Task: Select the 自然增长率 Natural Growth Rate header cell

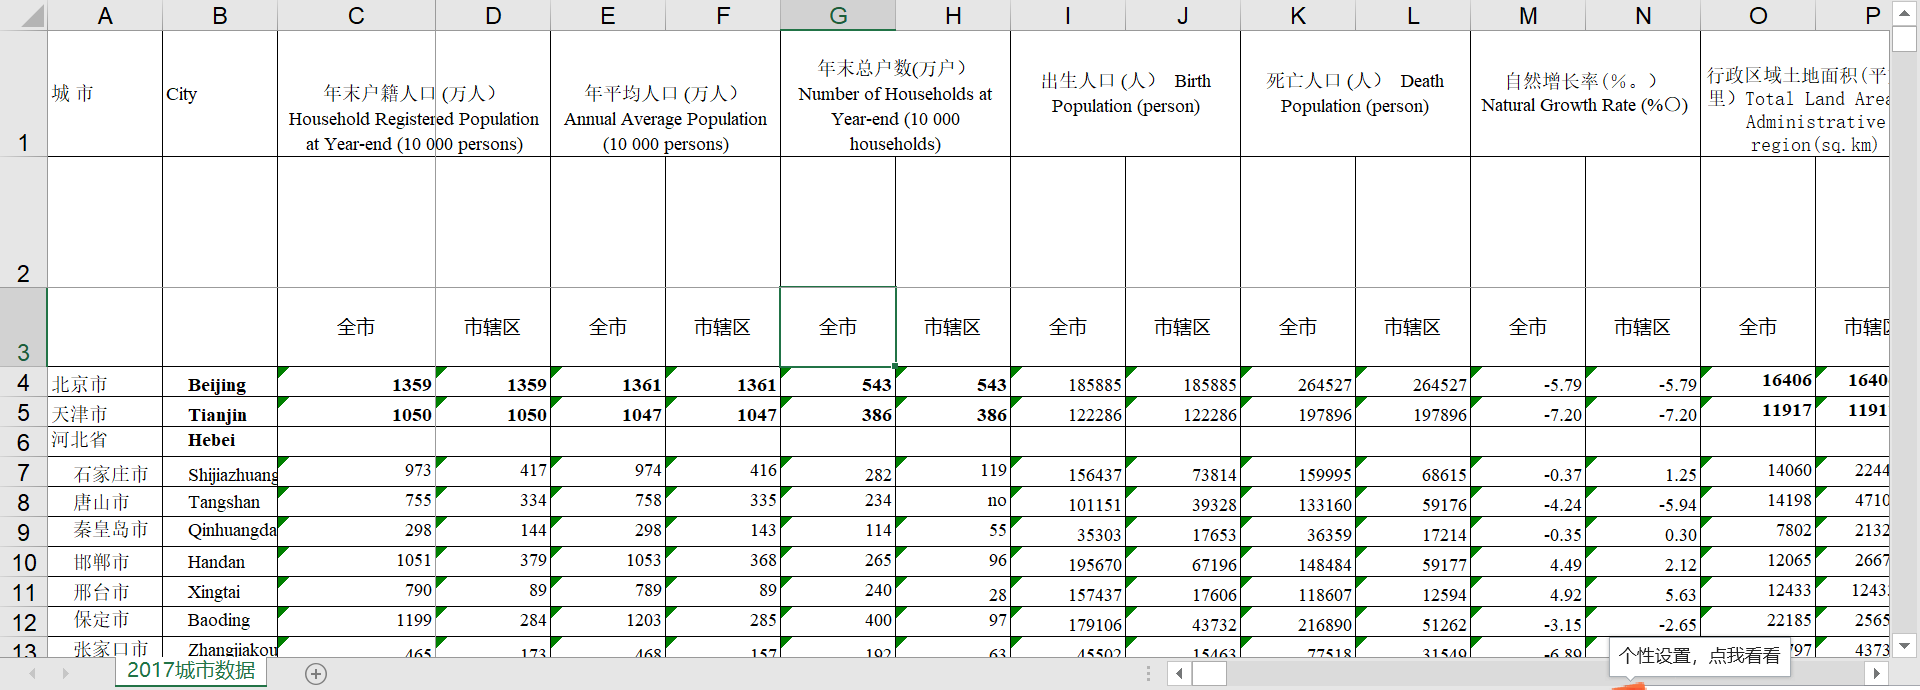Action: click(1585, 93)
